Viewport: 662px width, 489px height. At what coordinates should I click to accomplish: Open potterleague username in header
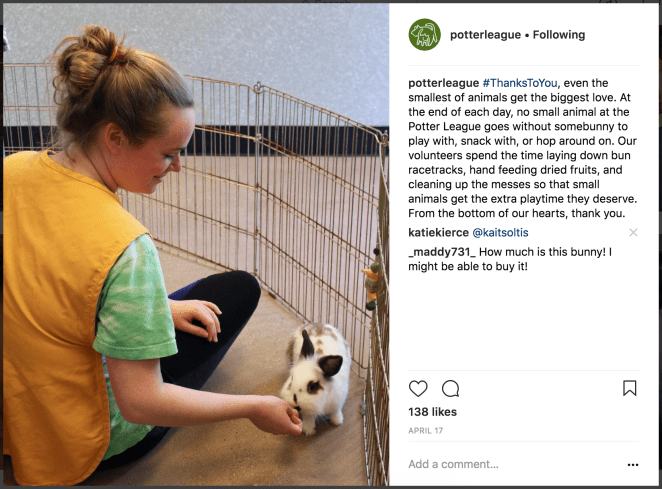point(485,35)
